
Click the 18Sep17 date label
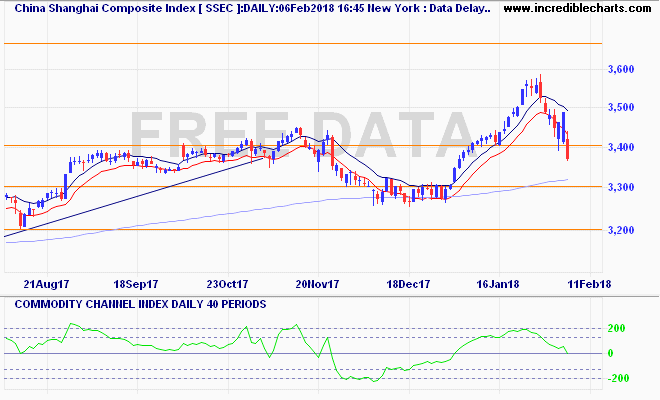click(136, 284)
